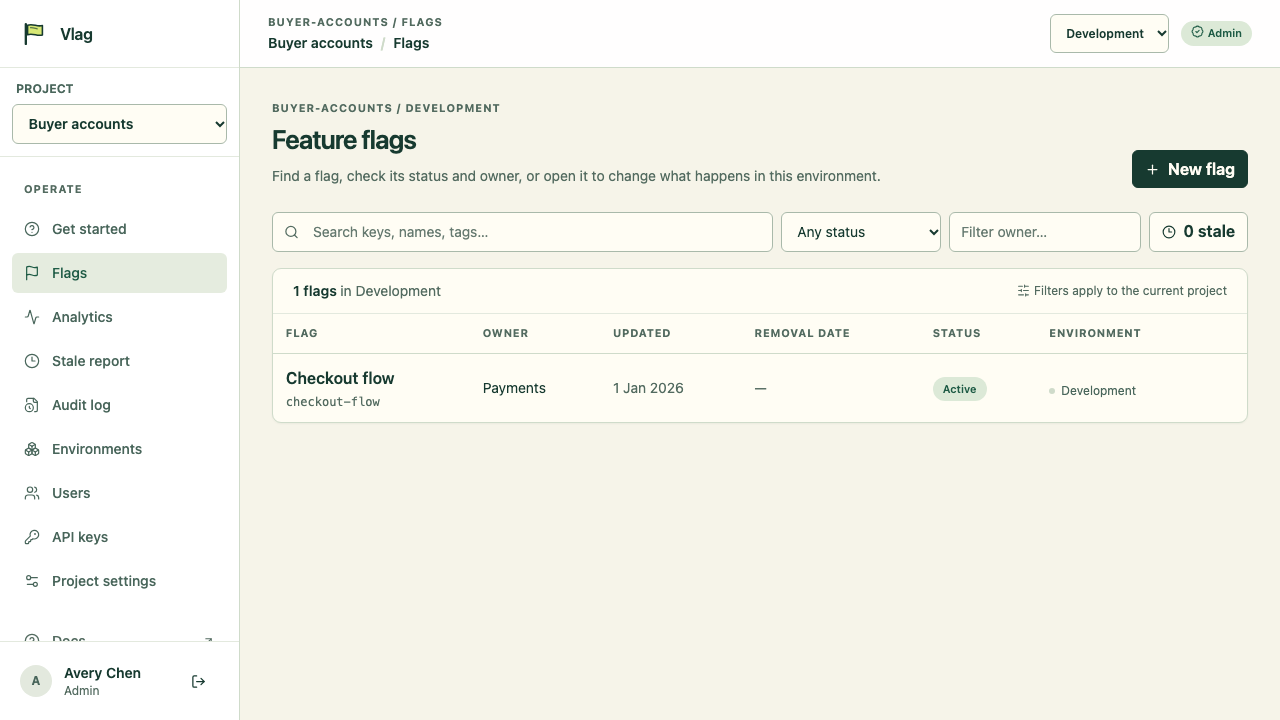Click the filter icon beside Filters apply text

coord(1023,291)
